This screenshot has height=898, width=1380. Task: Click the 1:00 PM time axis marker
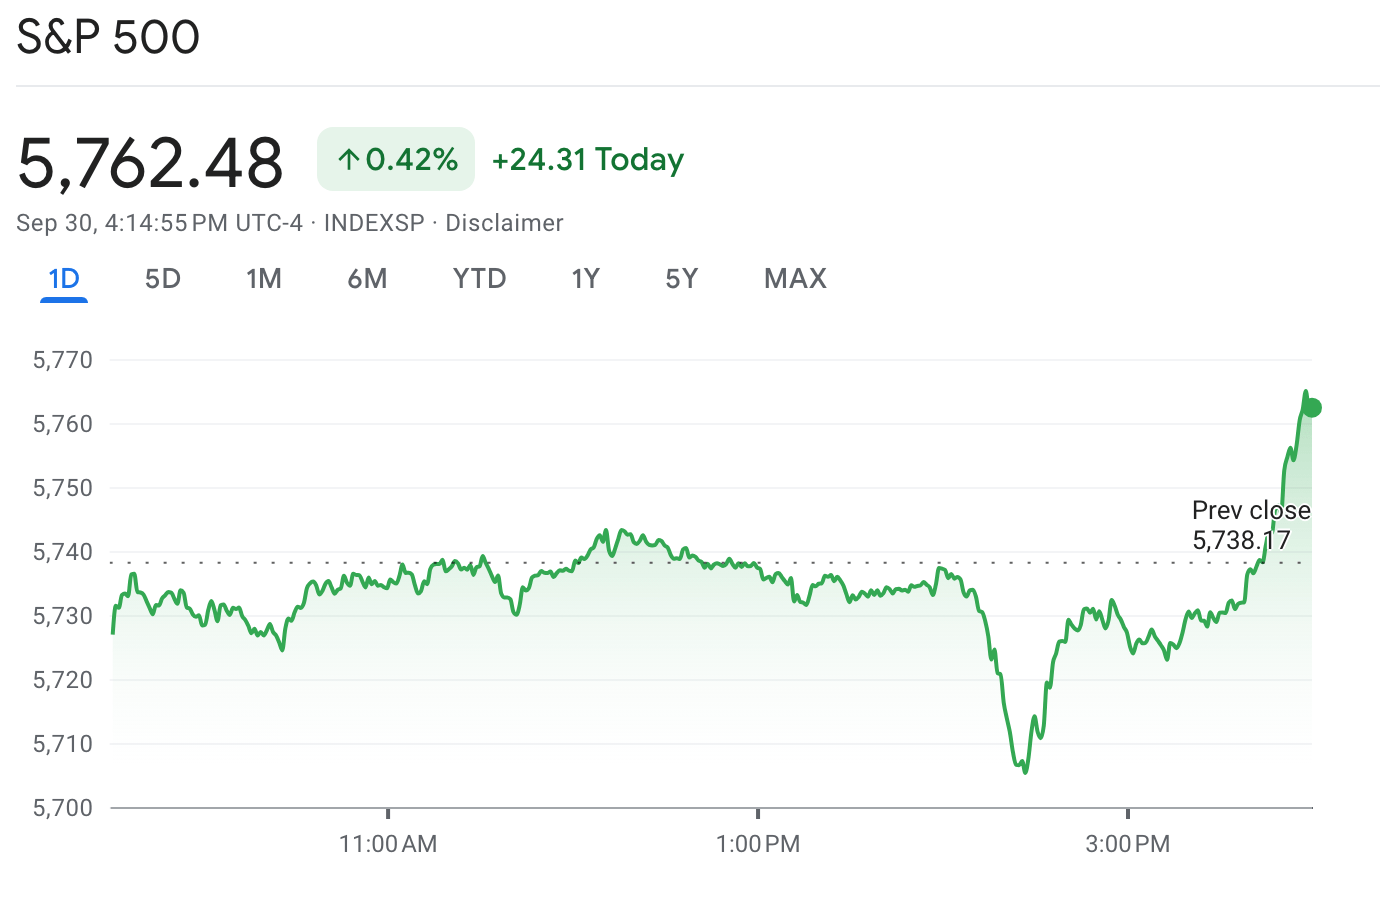pos(758,843)
